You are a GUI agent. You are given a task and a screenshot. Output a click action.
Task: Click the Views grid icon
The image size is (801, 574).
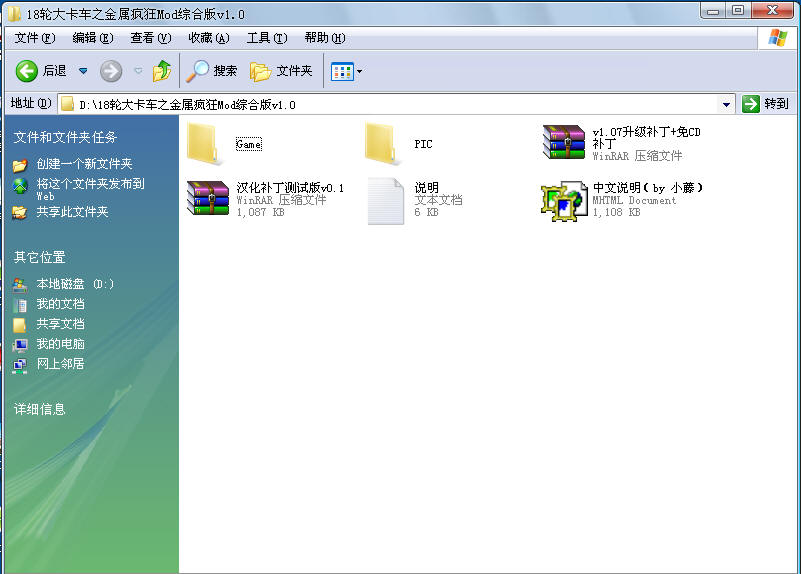click(342, 71)
